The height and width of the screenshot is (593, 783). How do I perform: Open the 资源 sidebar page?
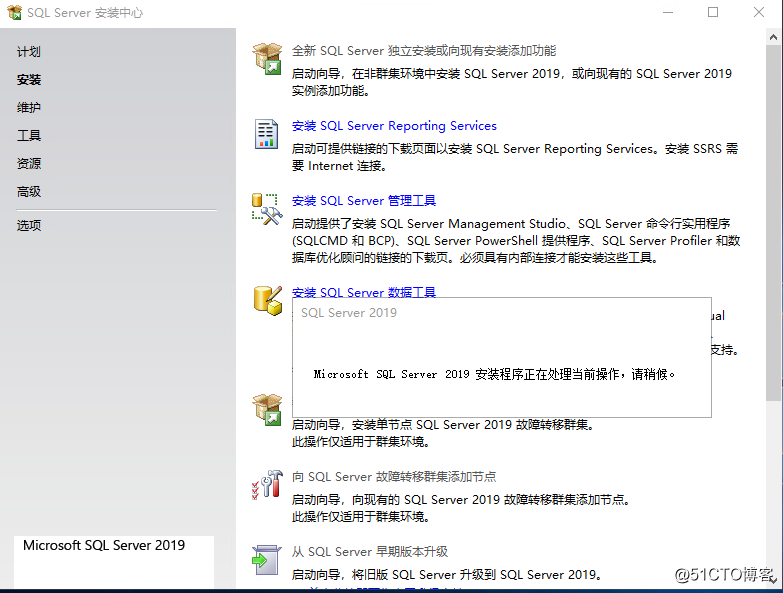[x=28, y=164]
